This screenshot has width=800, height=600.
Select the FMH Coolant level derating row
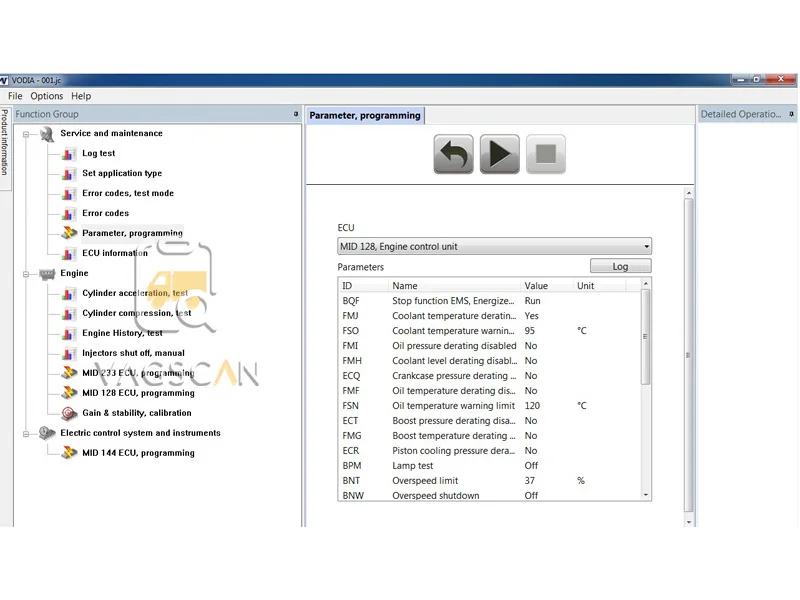pyautogui.click(x=490, y=361)
